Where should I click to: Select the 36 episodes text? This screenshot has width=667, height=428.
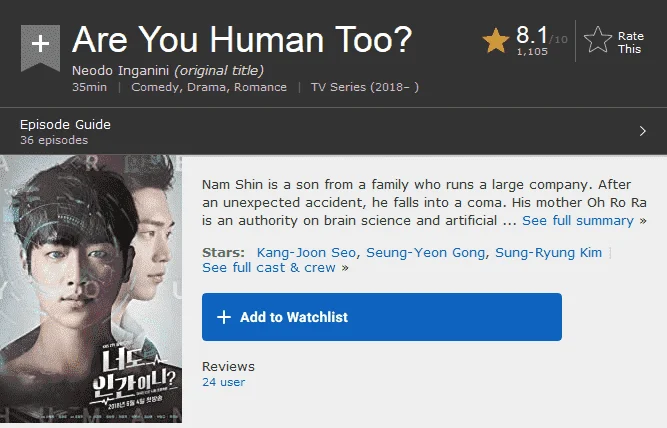click(54, 140)
